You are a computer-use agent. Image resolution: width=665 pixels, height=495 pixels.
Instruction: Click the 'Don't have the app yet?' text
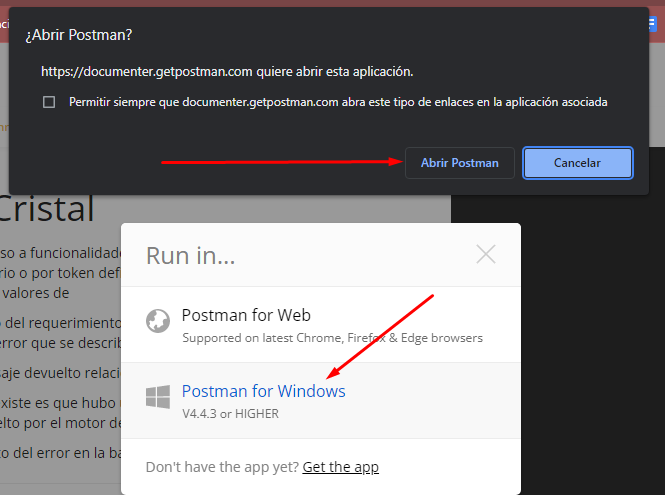[223, 467]
